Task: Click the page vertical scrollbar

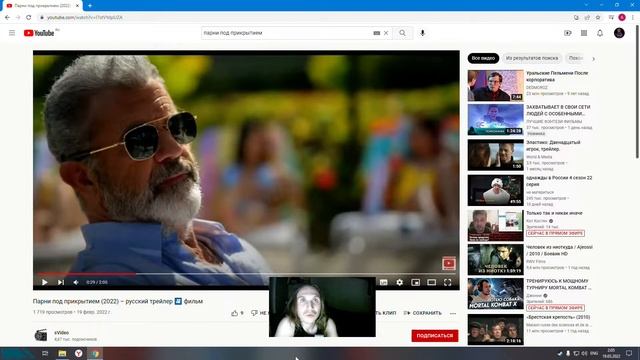Action: coord(637,92)
